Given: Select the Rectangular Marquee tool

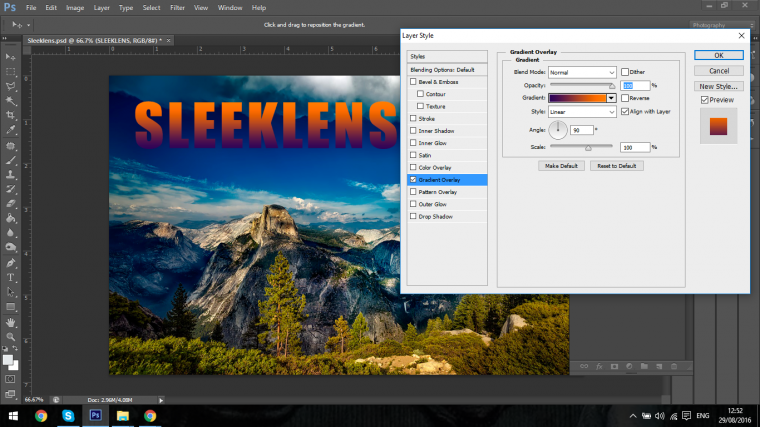Looking at the screenshot, I should coord(10,72).
